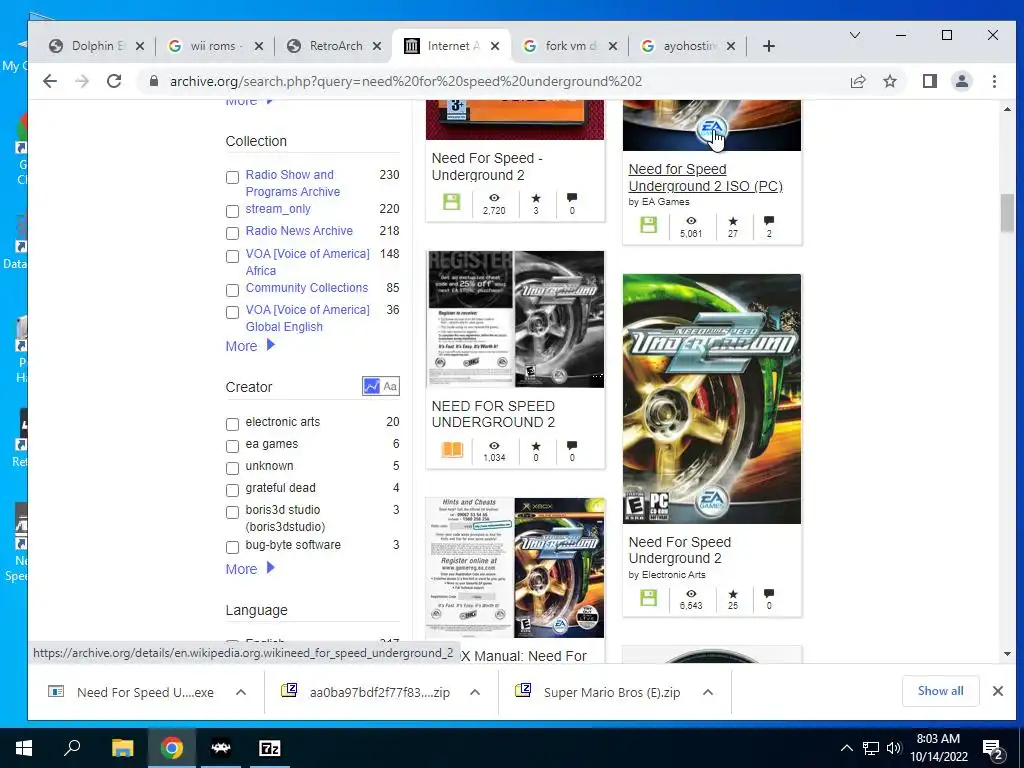Check the stream_only collection filter
This screenshot has height=768, width=1024.
232,212
